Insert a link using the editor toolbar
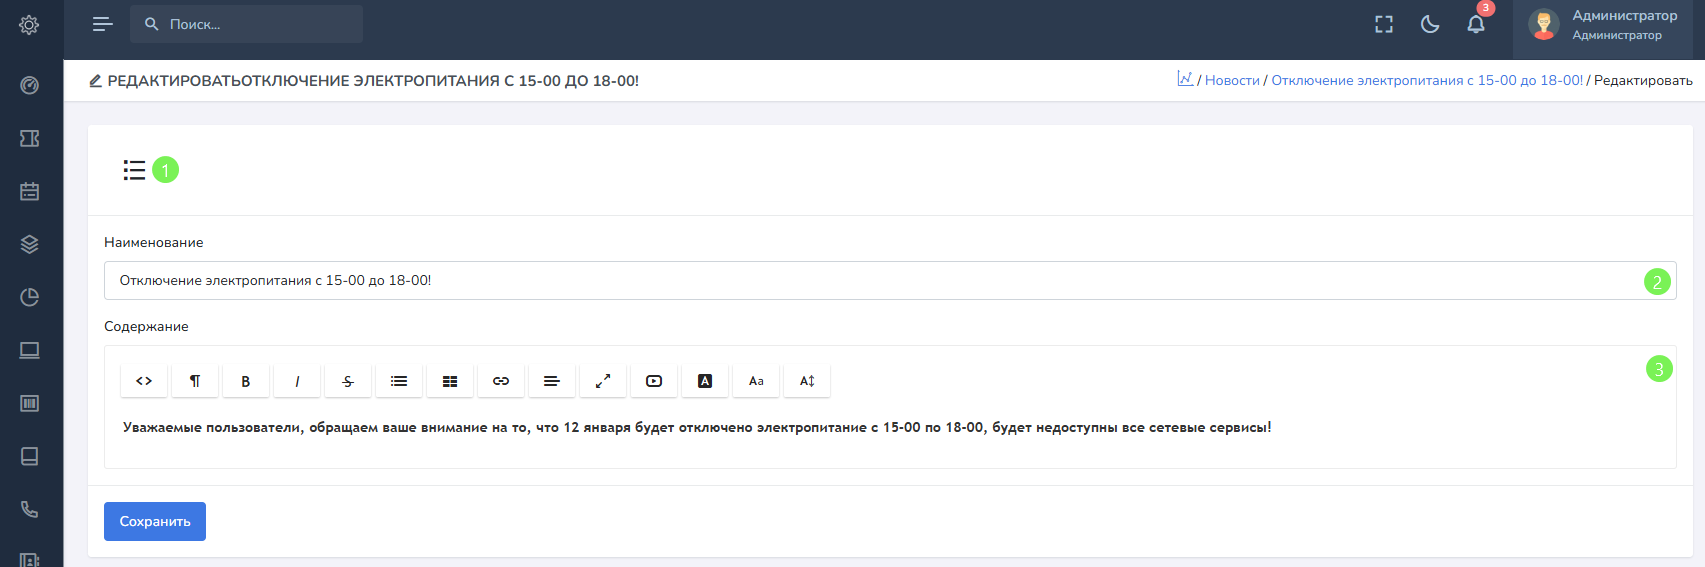Viewport: 1705px width, 567px height. (501, 381)
